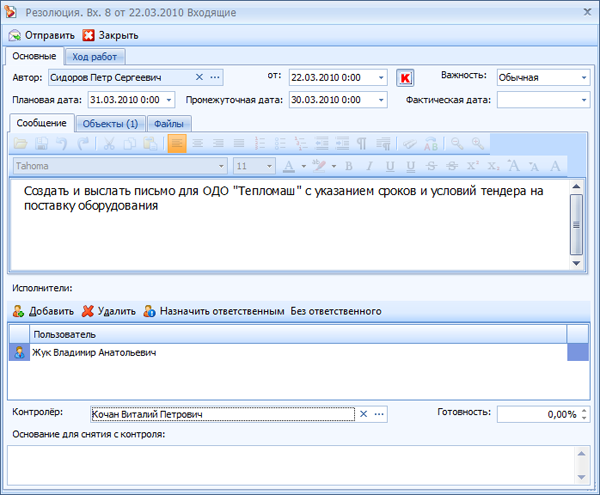The image size is (600, 495).
Task: Click the Paste clipboard icon
Action: tap(150, 143)
